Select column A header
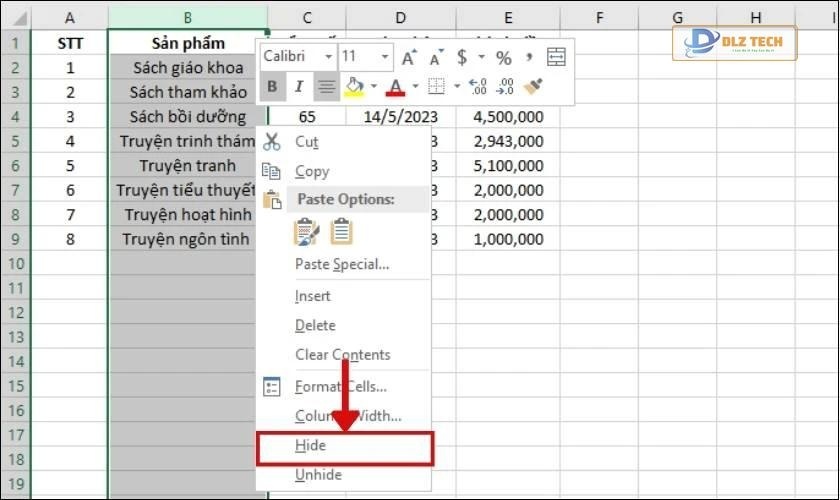 (x=70, y=18)
